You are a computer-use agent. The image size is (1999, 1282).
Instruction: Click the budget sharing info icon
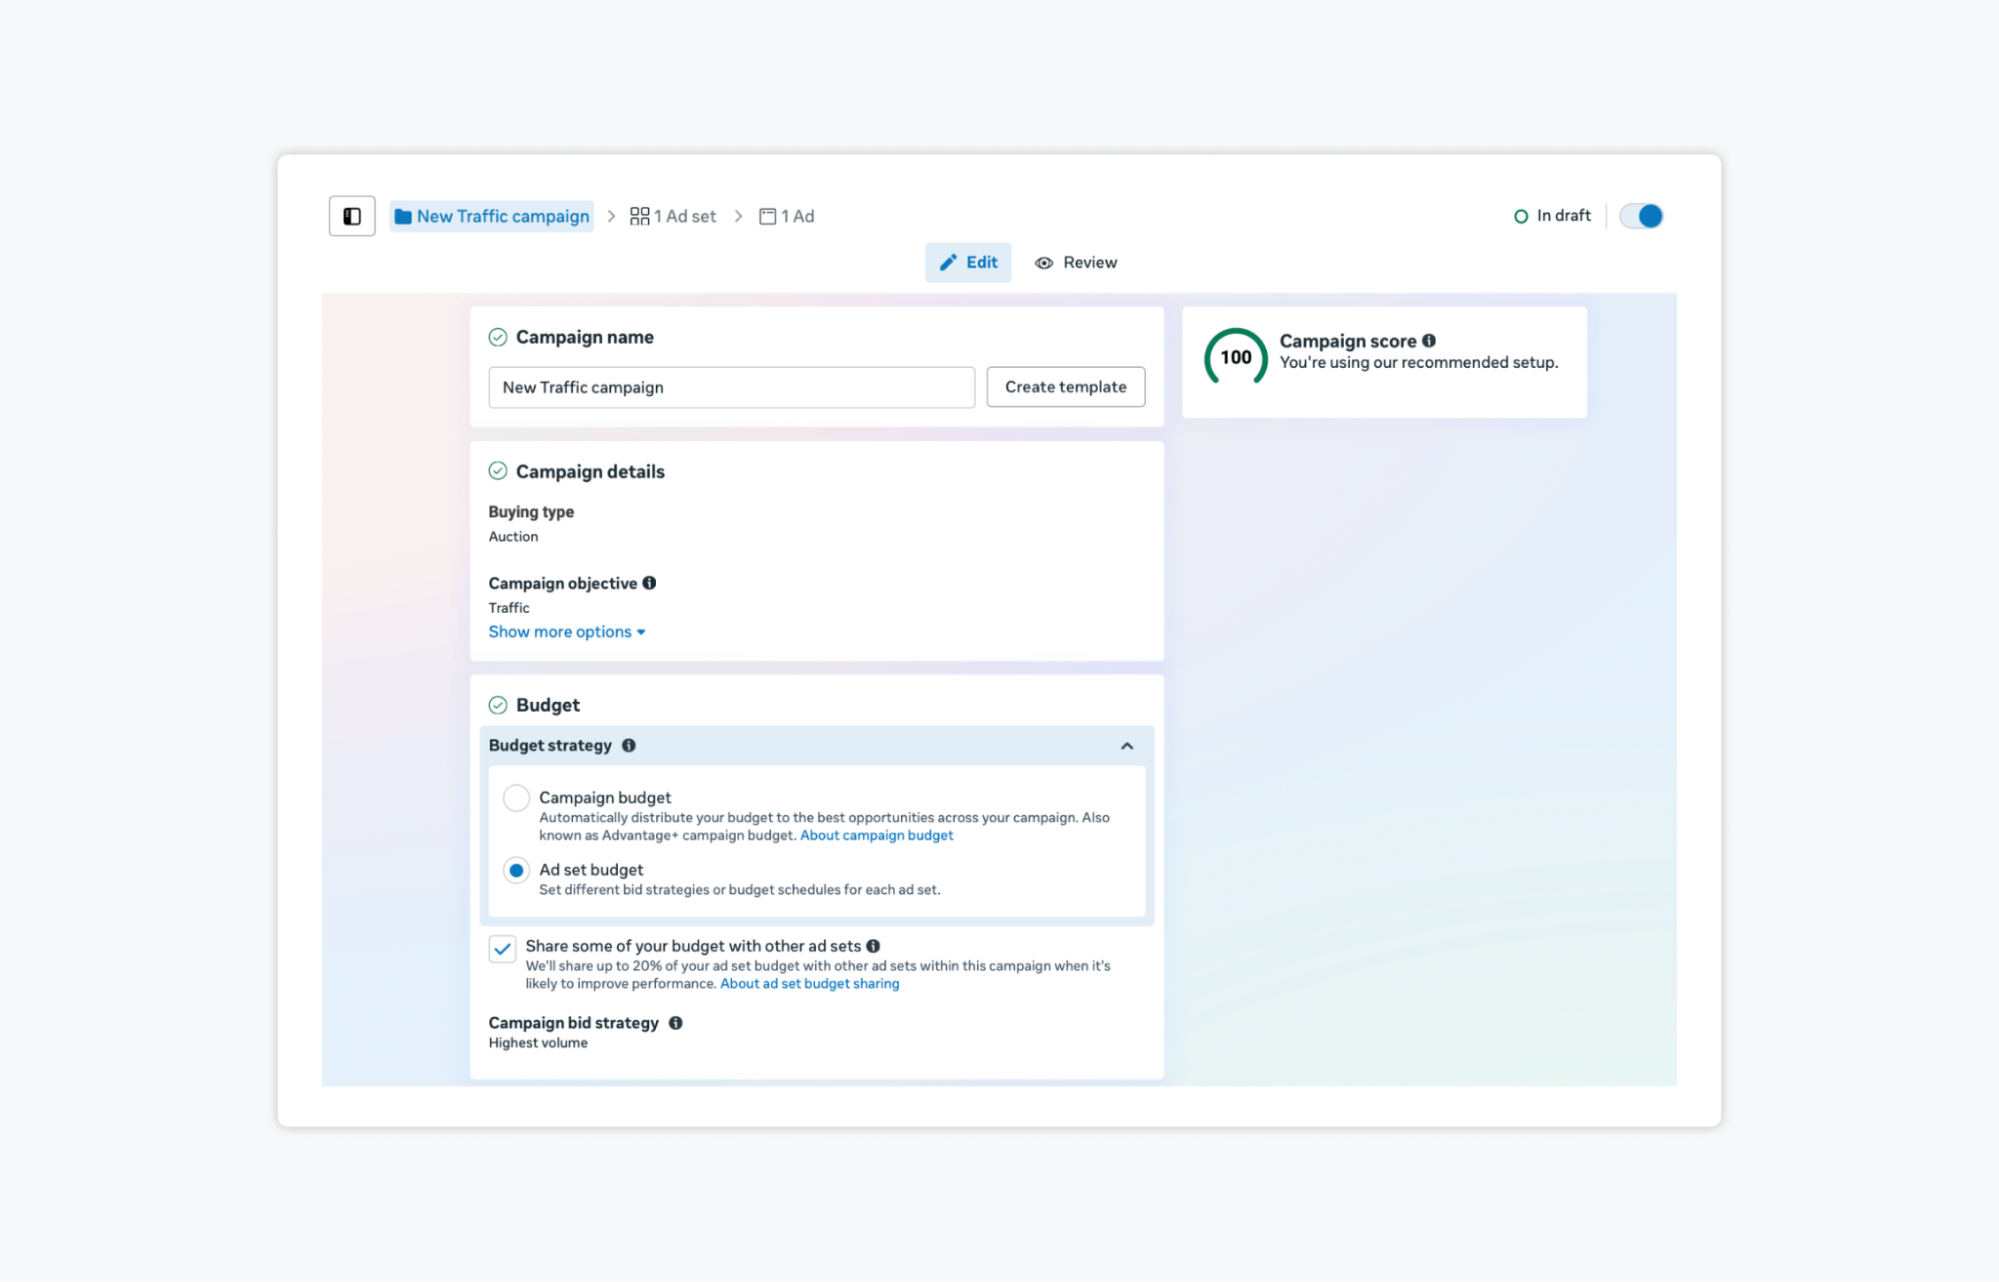click(873, 946)
